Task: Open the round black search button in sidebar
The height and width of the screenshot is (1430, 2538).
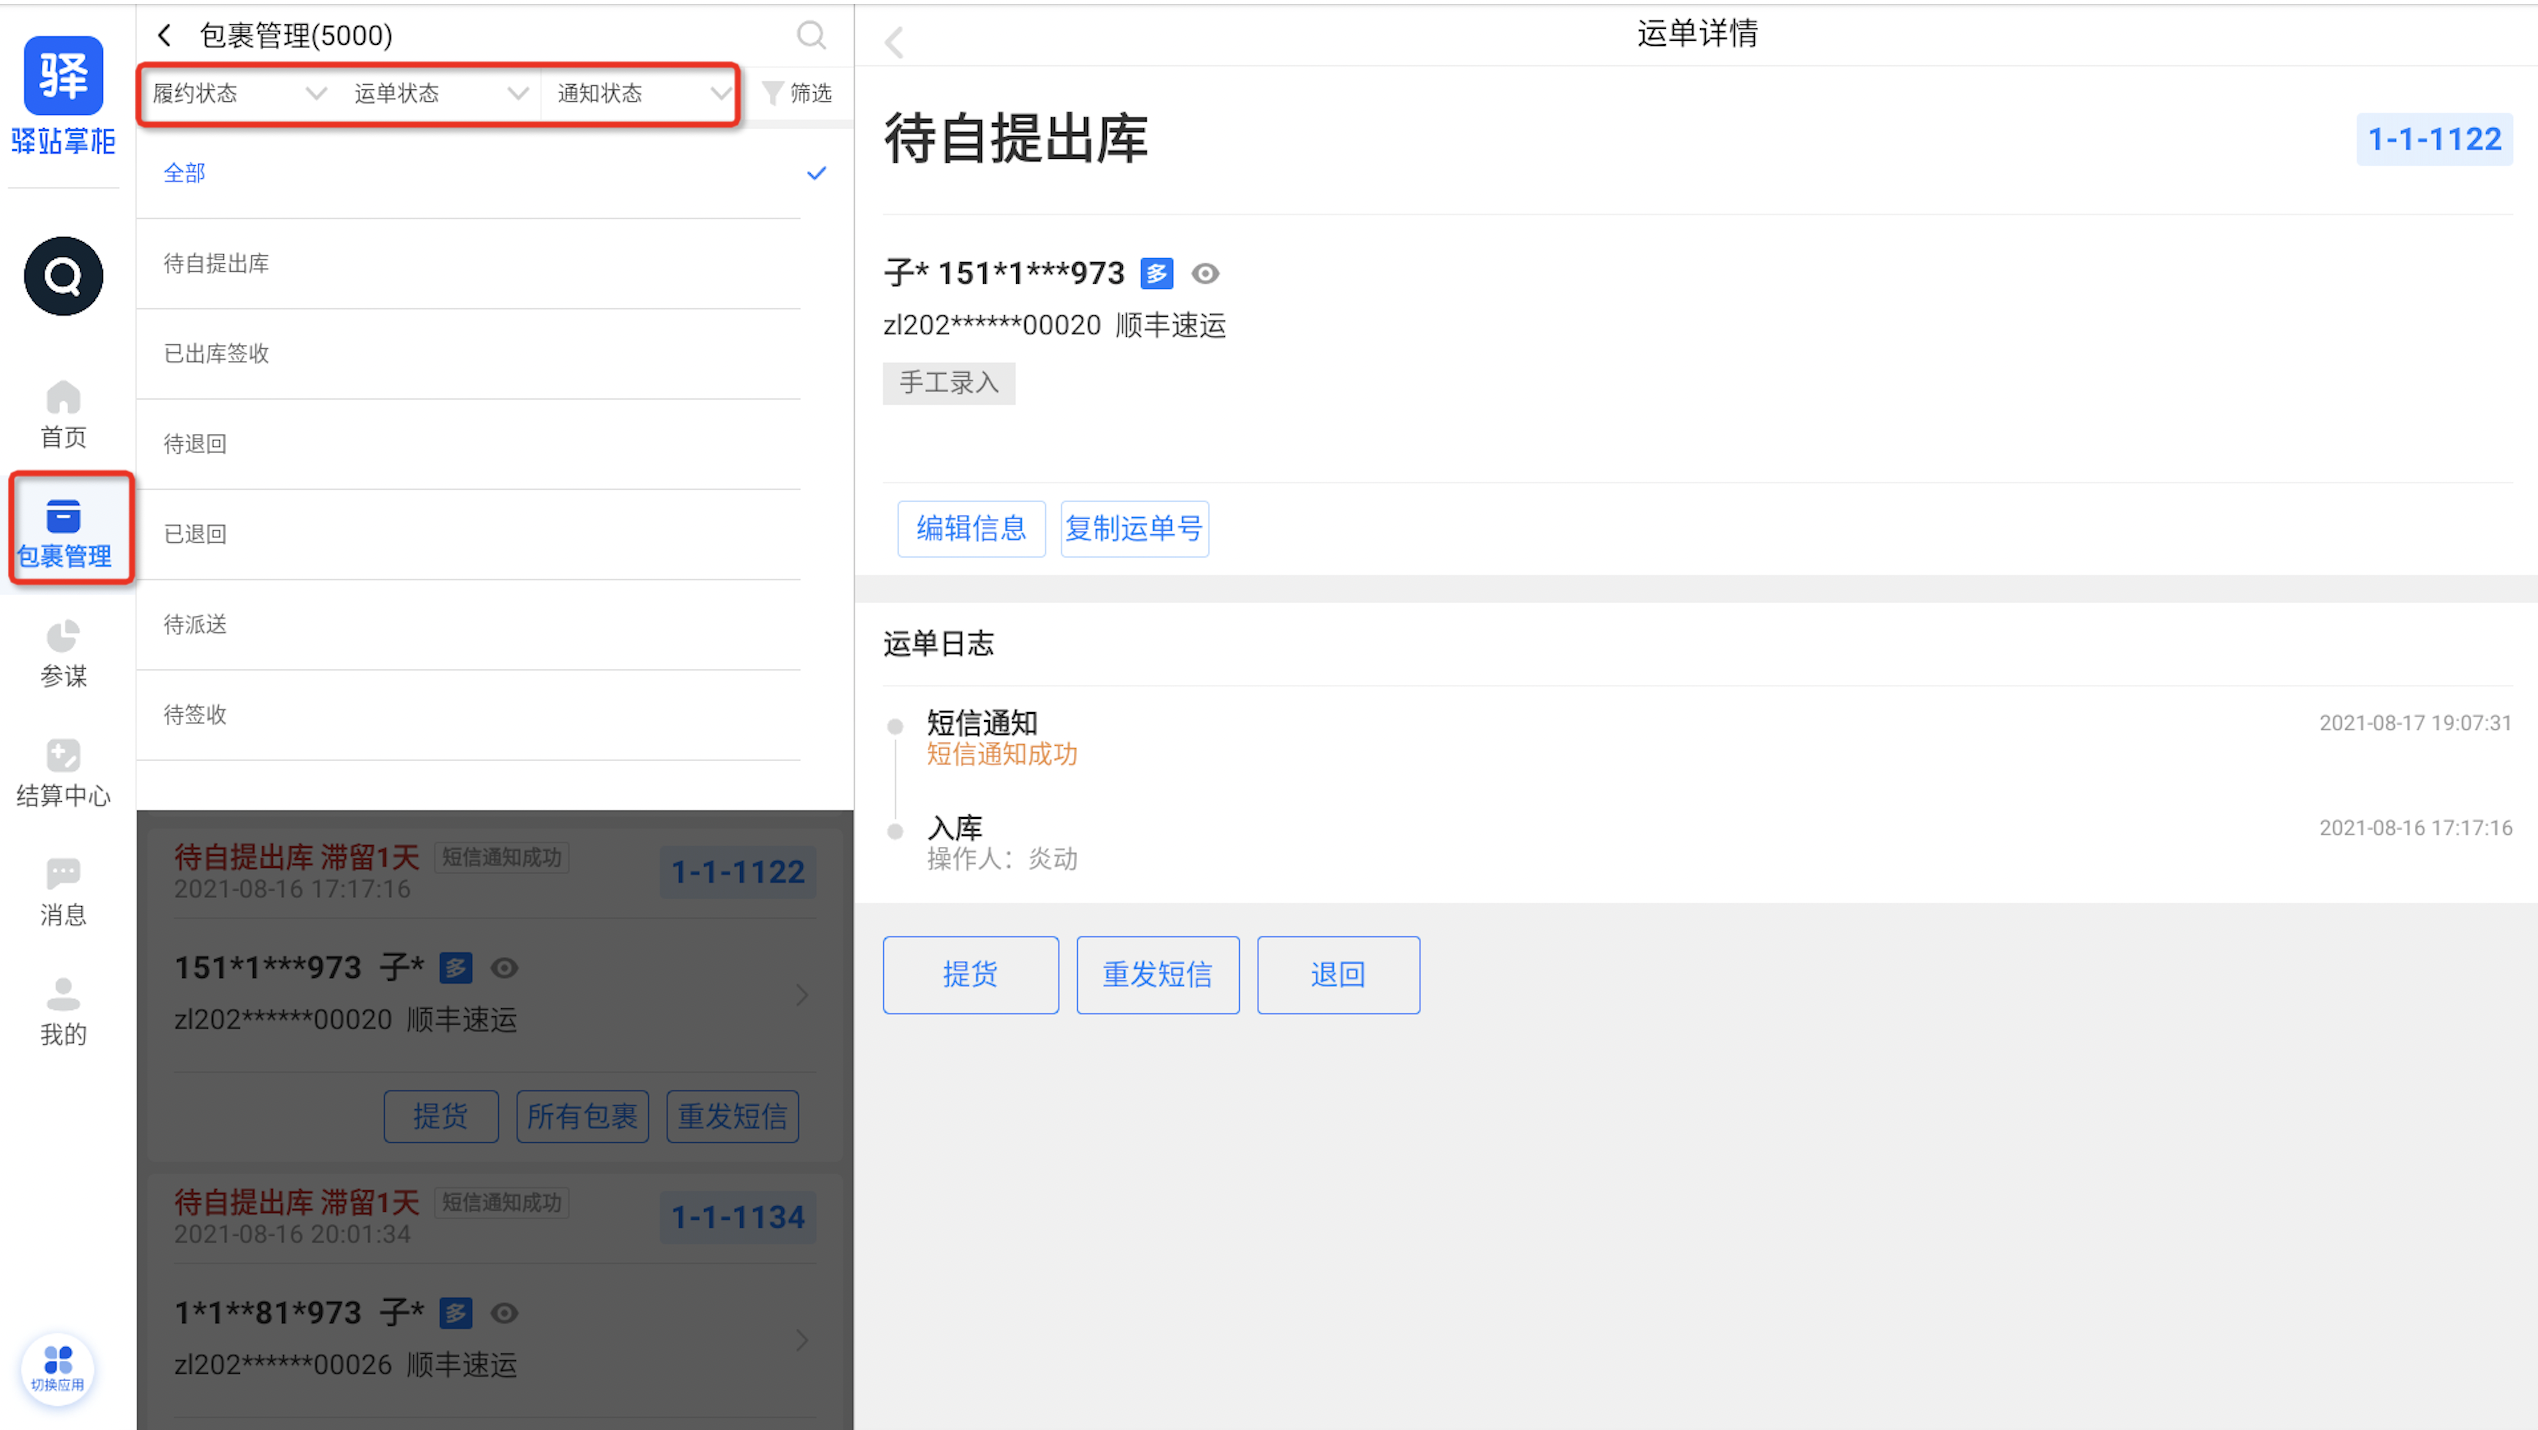Action: (63, 276)
